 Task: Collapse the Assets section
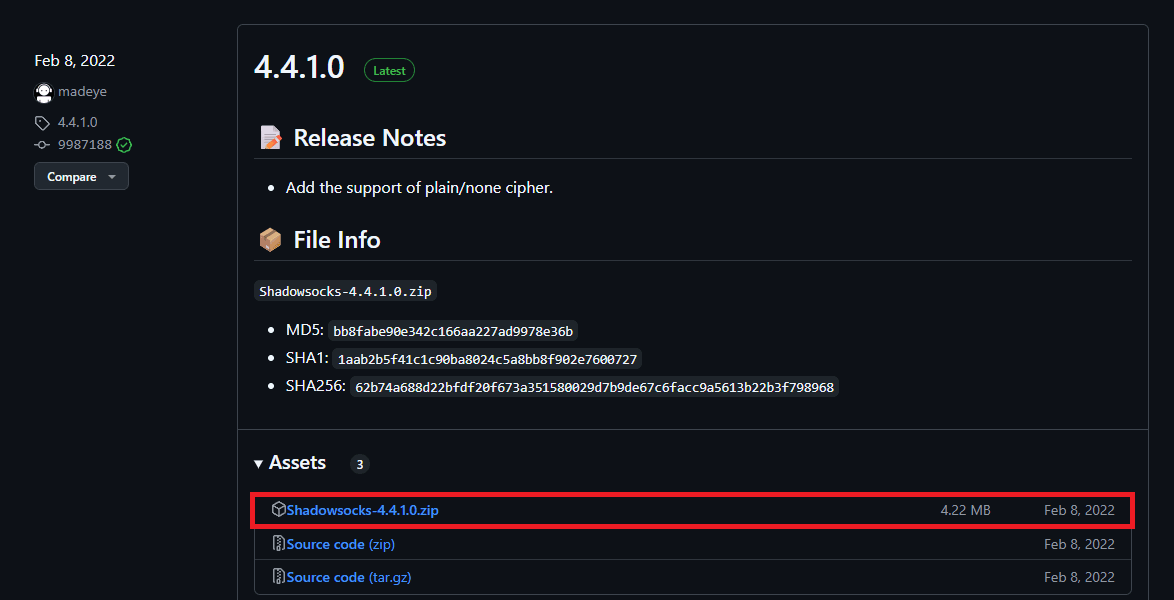point(259,462)
